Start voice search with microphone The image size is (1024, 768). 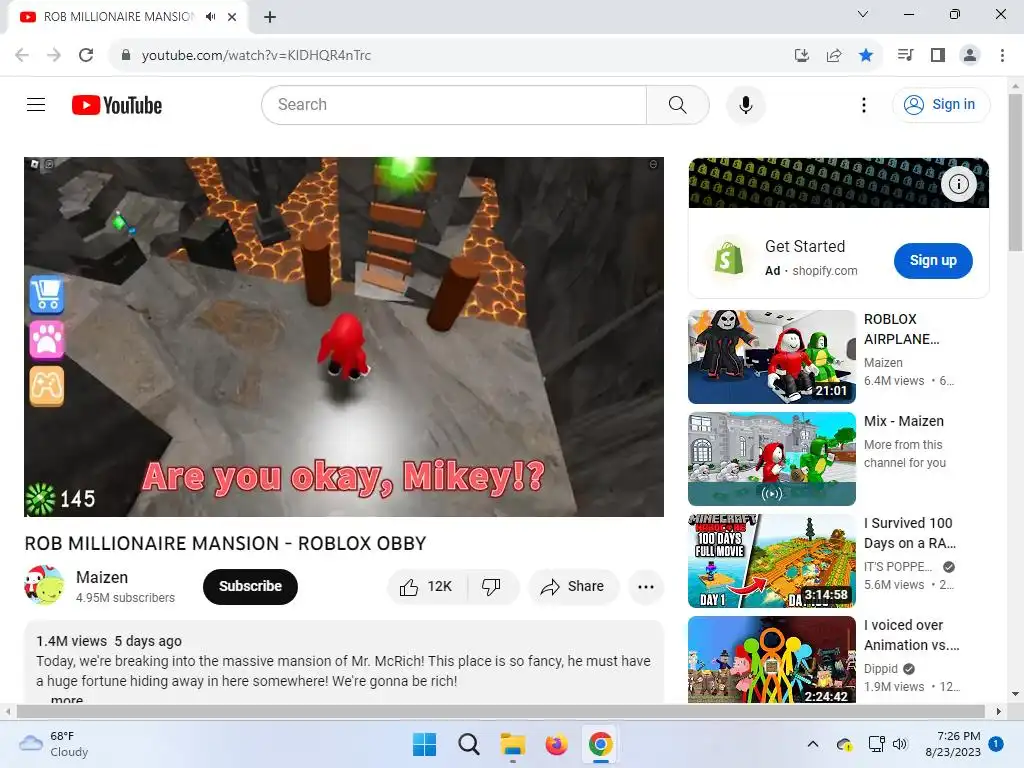coord(745,104)
